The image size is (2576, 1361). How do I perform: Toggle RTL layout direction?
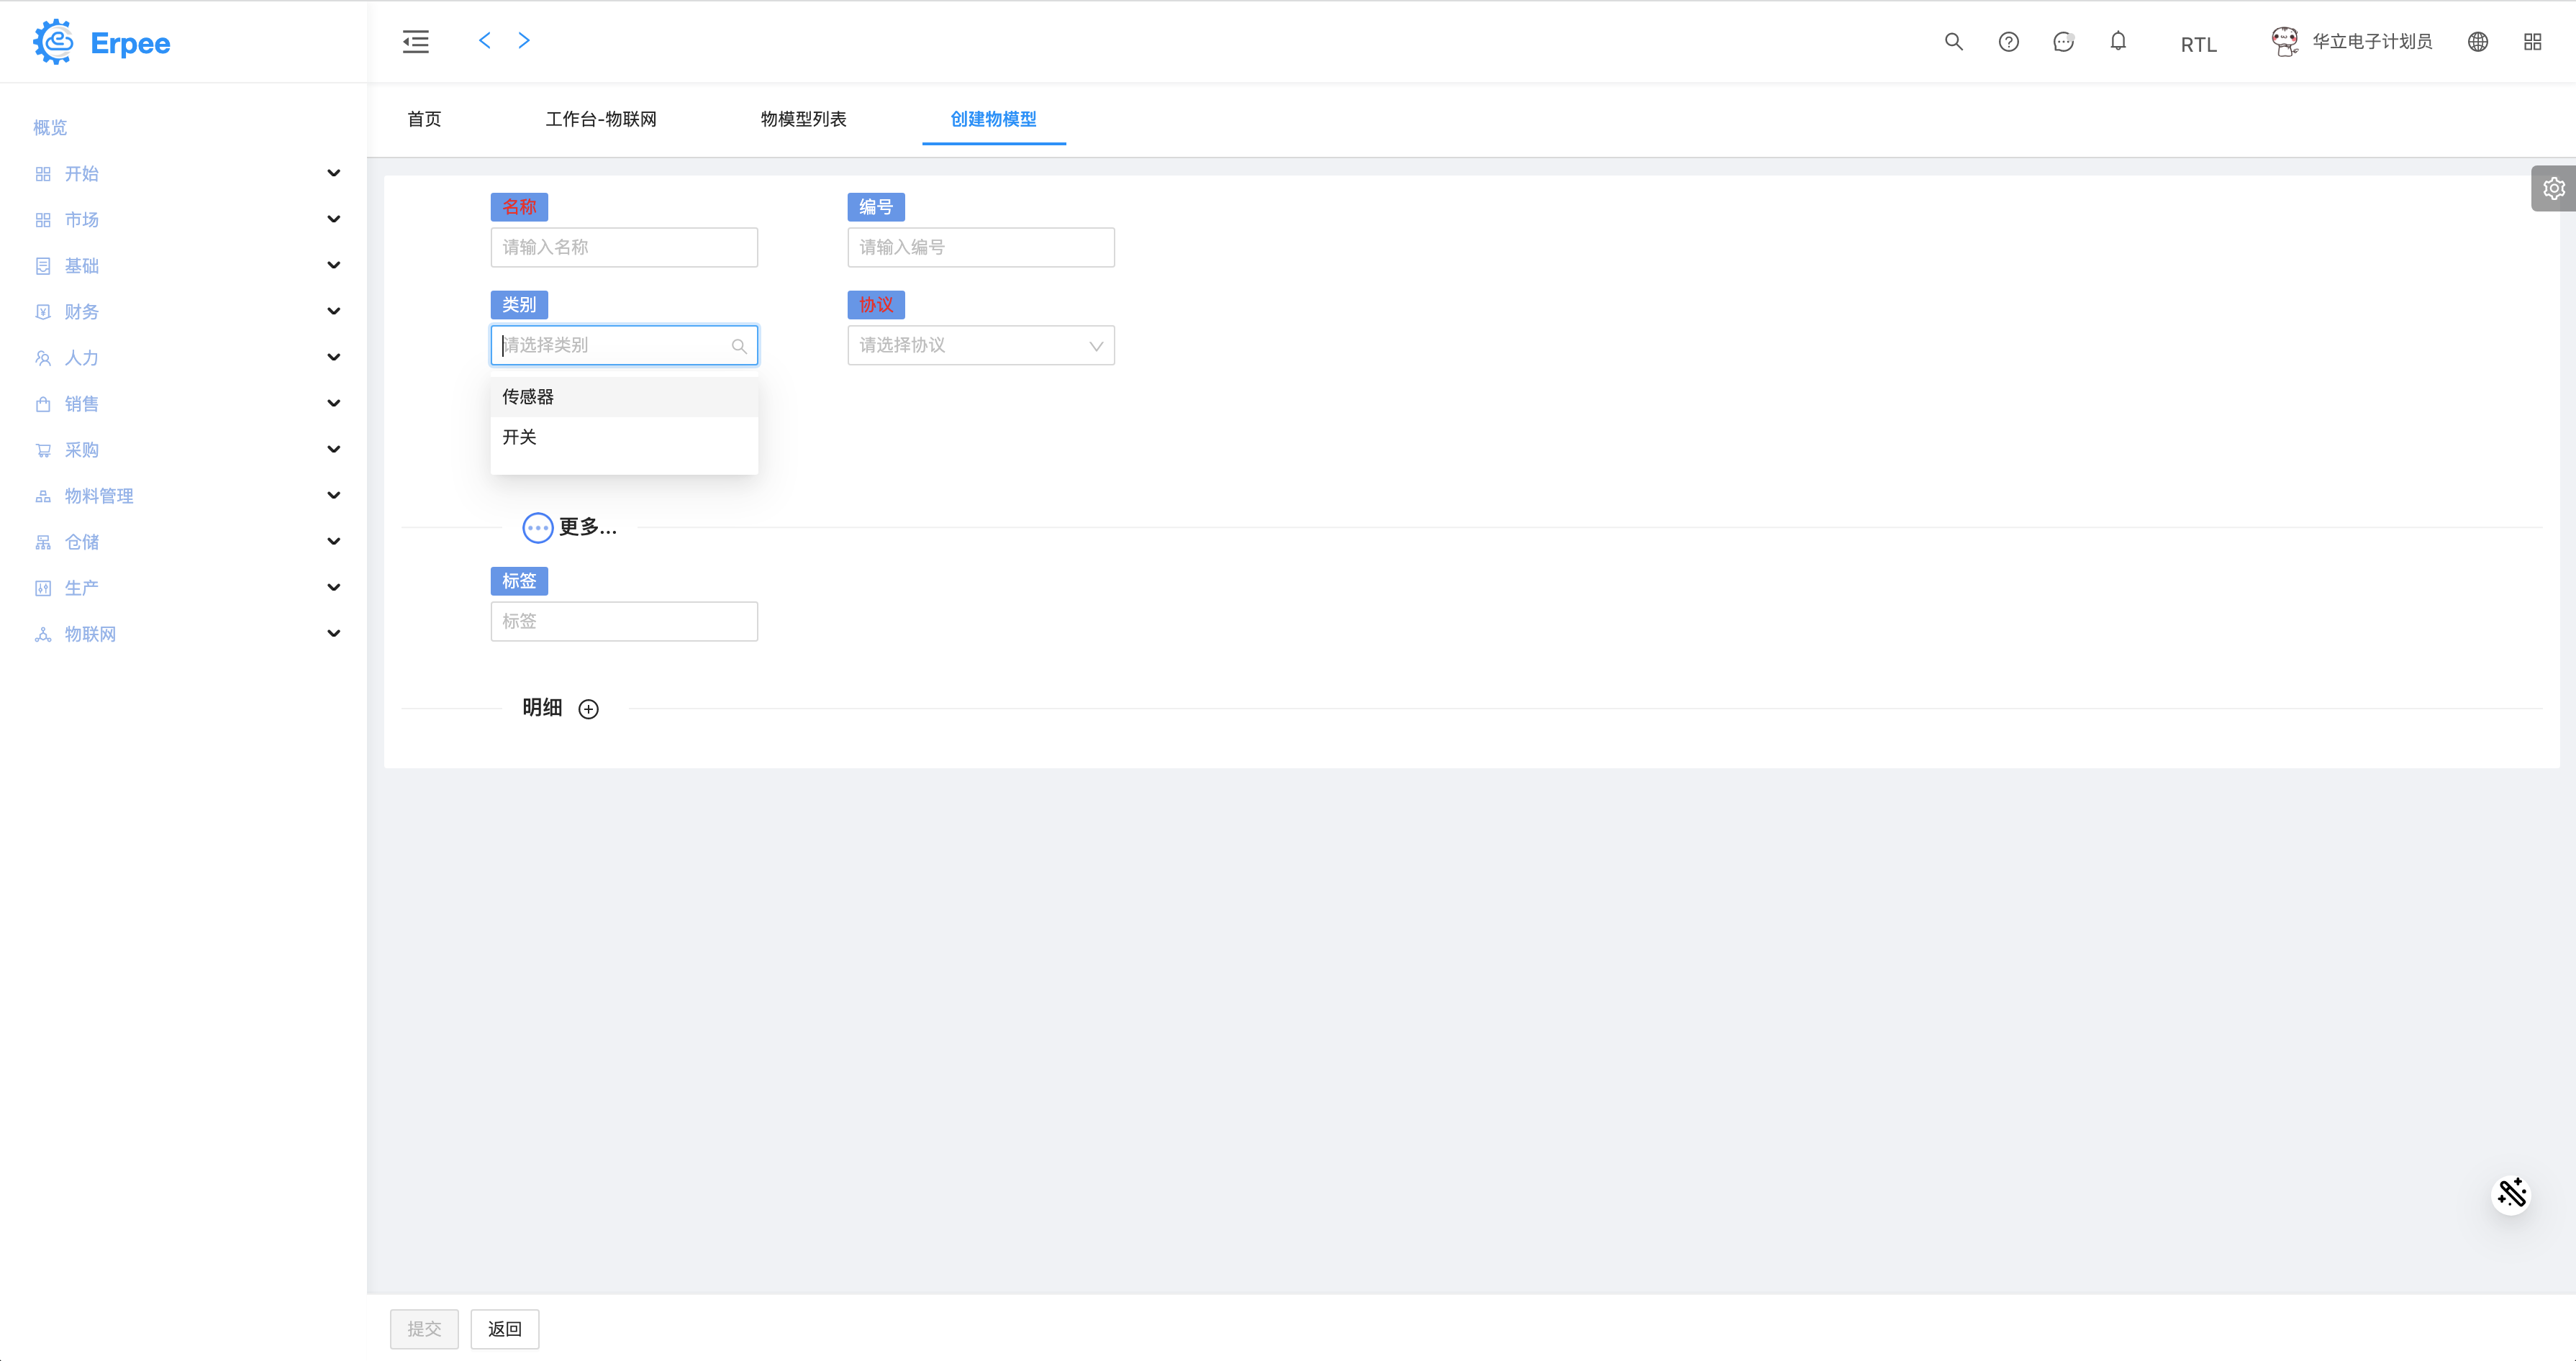[2198, 44]
